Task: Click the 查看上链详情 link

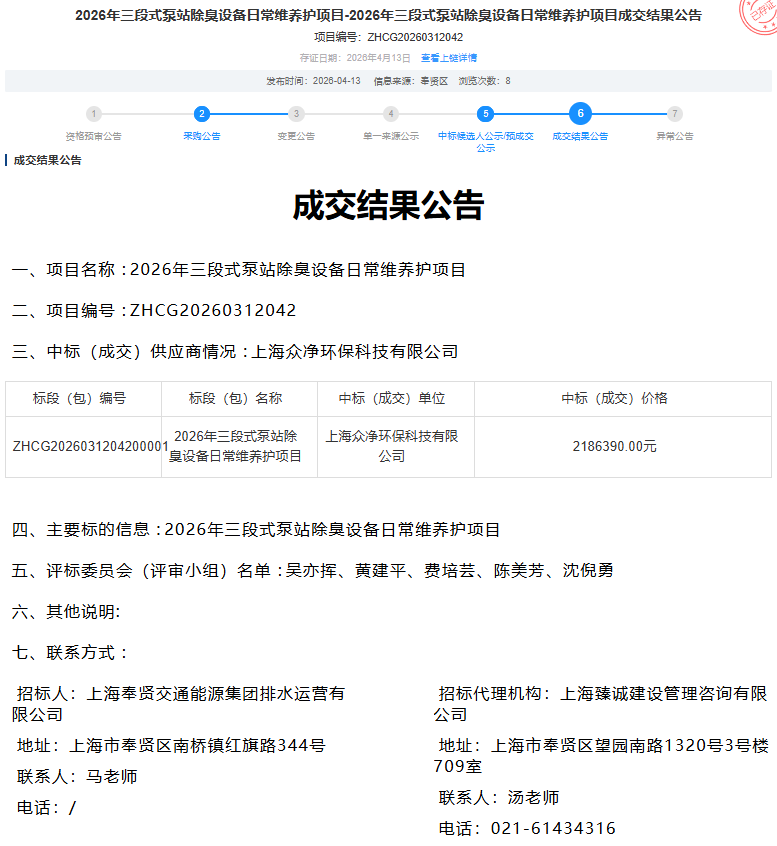Action: click(449, 58)
